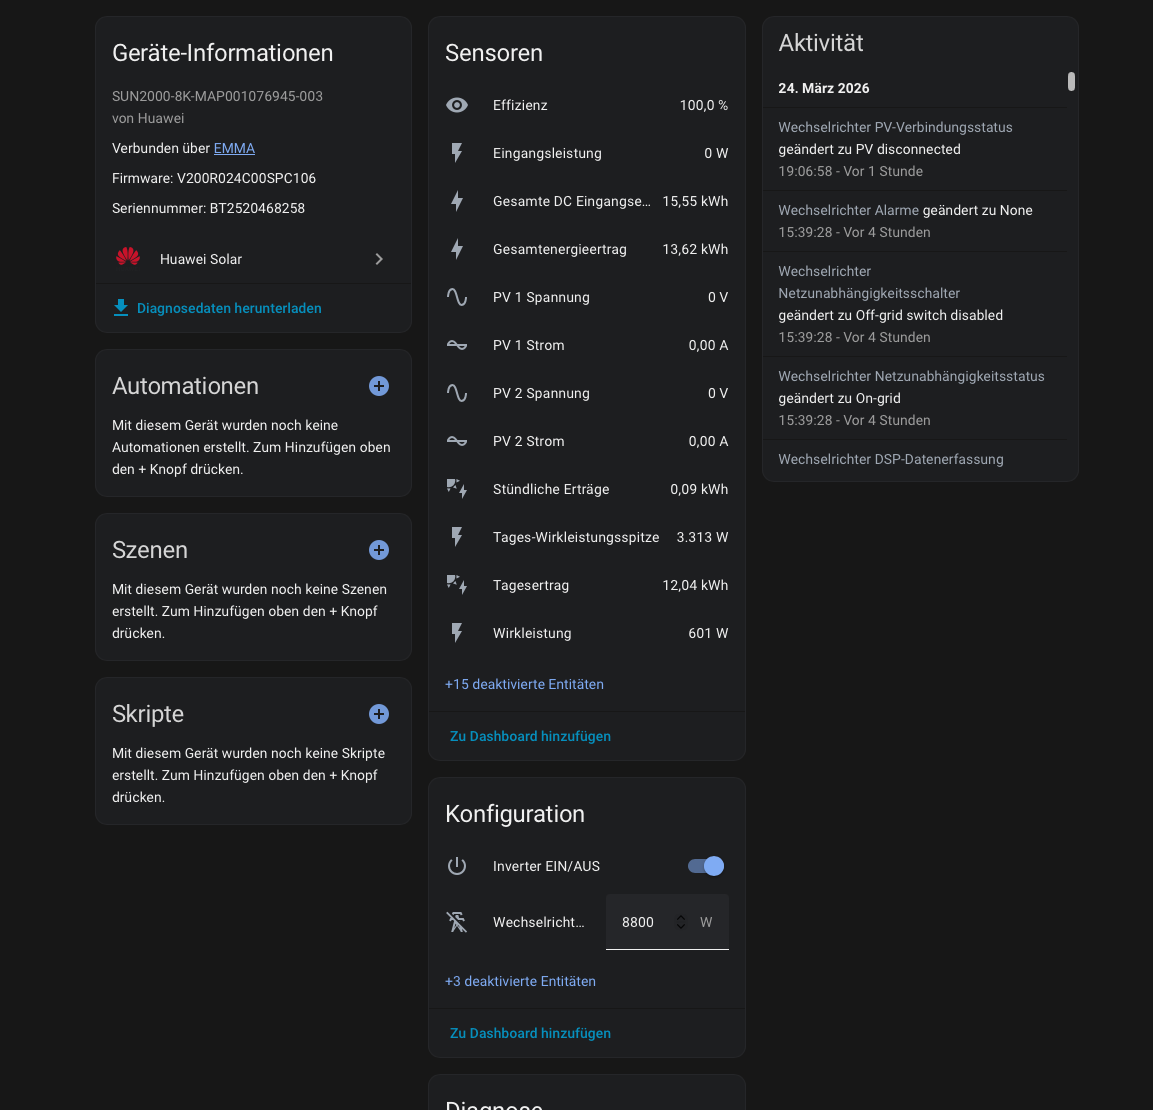Image resolution: width=1153 pixels, height=1110 pixels.
Task: Click the sine wave icon for PV 1 Spannung
Action: tap(457, 297)
